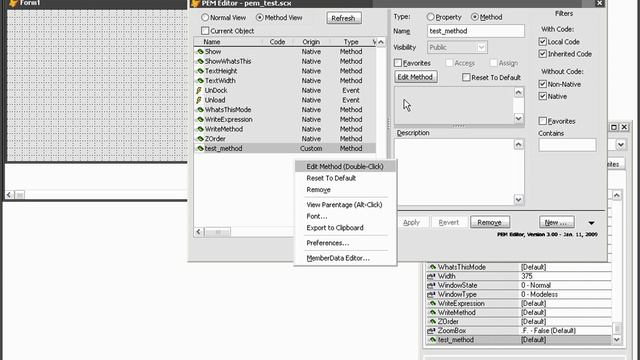The image size is (640, 360).
Task: Click the New ... button
Action: pyautogui.click(x=556, y=222)
